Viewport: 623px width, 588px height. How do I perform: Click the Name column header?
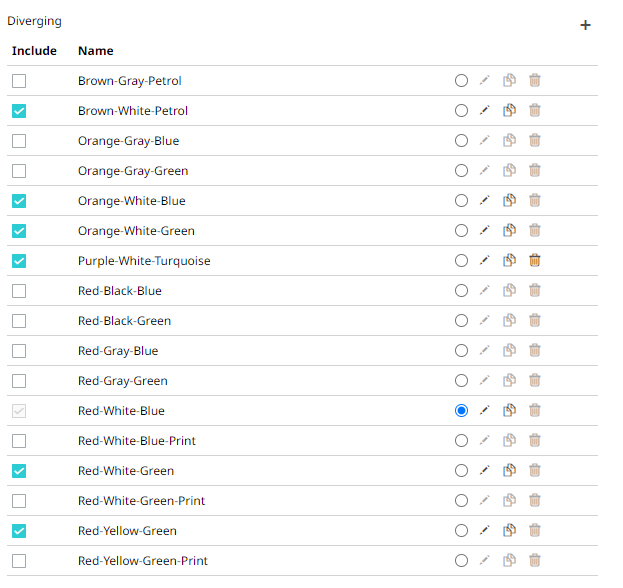click(x=96, y=51)
